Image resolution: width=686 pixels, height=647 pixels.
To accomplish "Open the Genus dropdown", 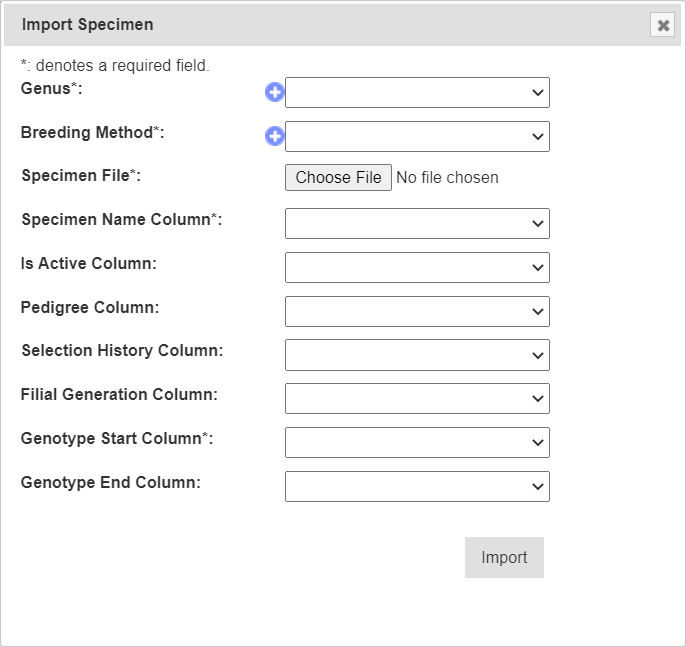I will click(417, 93).
